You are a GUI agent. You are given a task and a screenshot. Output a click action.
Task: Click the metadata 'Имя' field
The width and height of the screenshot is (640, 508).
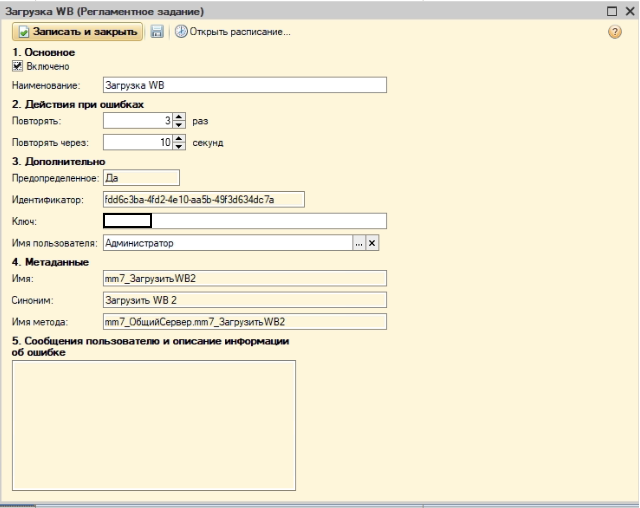244,278
